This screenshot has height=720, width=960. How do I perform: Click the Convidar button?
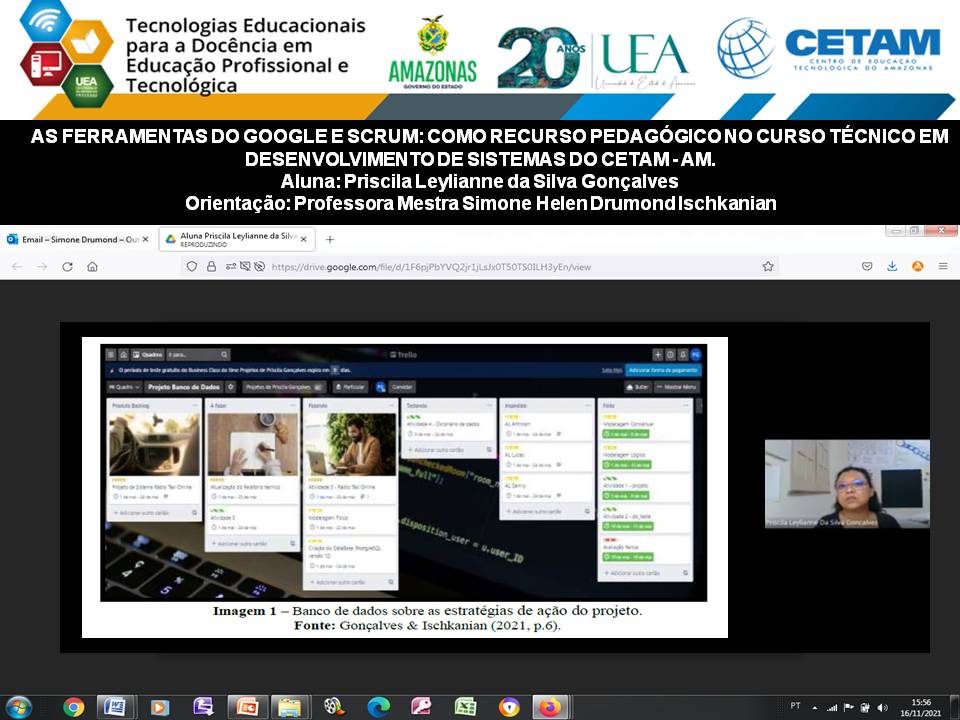tap(402, 387)
